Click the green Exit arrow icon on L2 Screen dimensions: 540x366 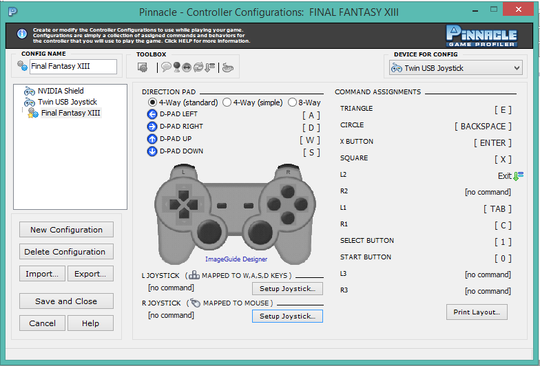pyautogui.click(x=518, y=176)
